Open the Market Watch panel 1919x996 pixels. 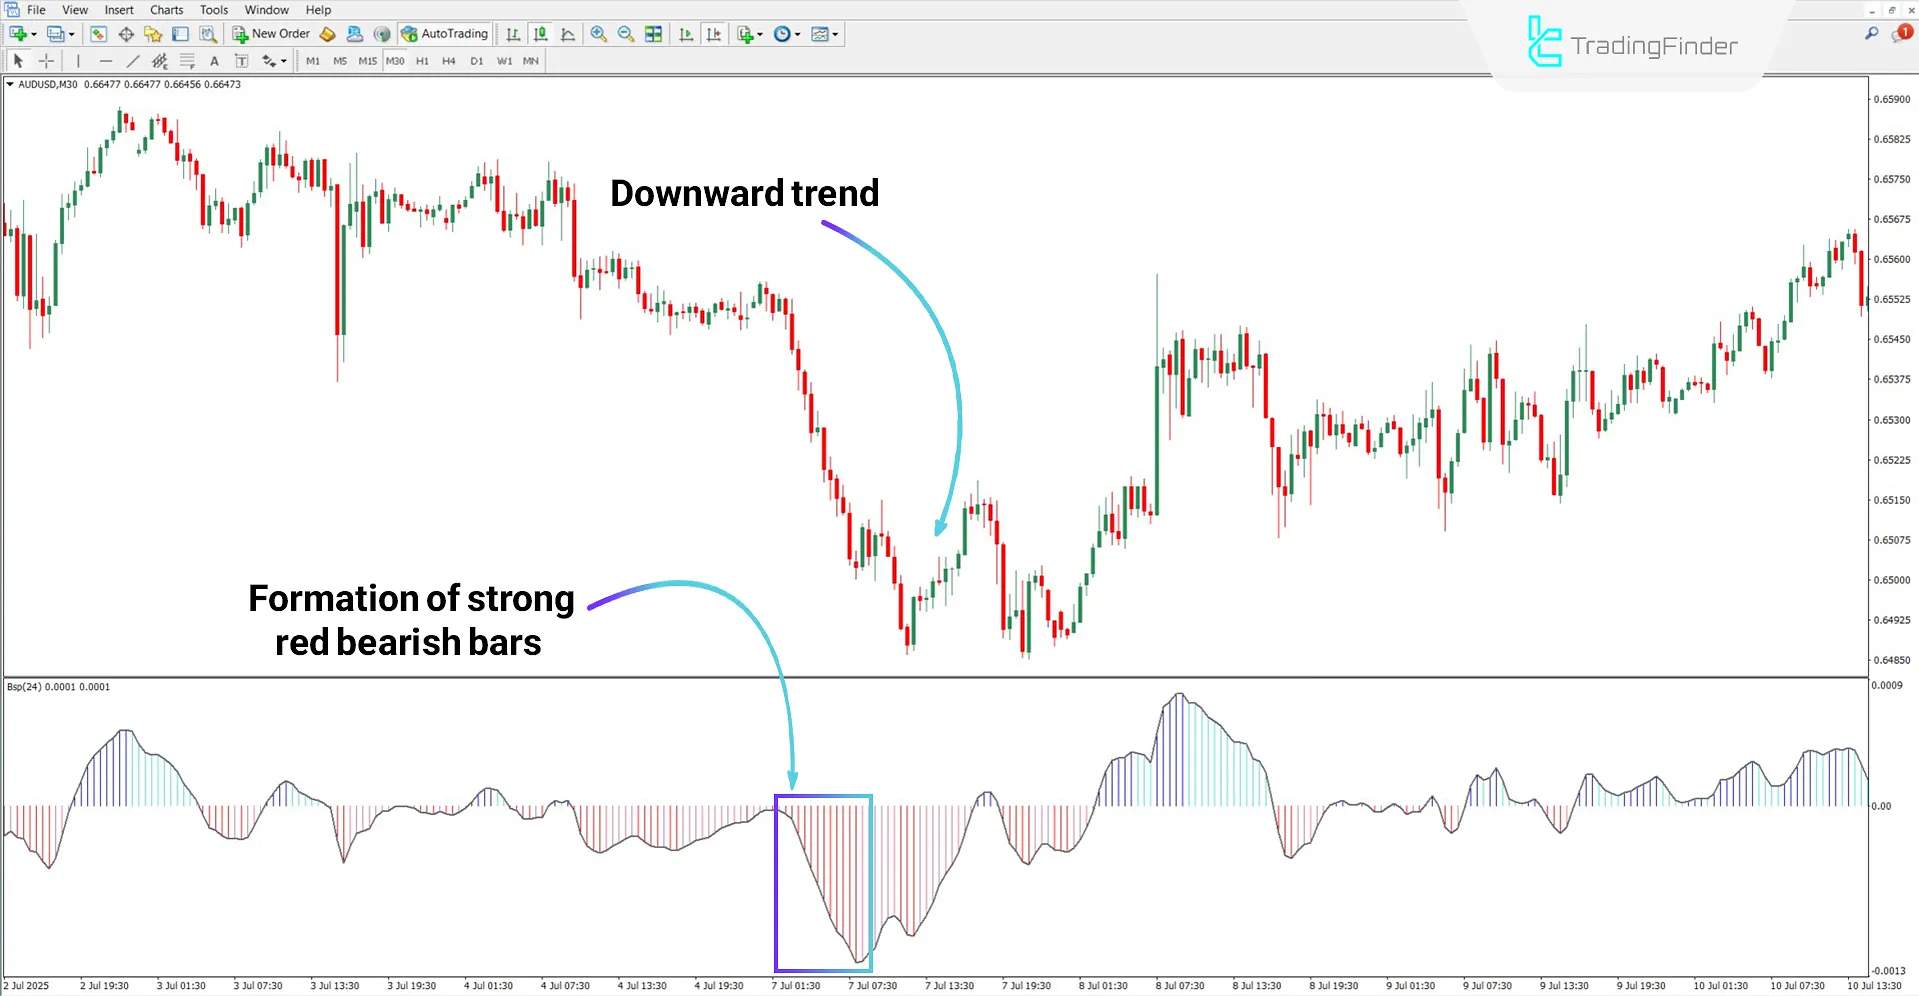[x=98, y=33]
